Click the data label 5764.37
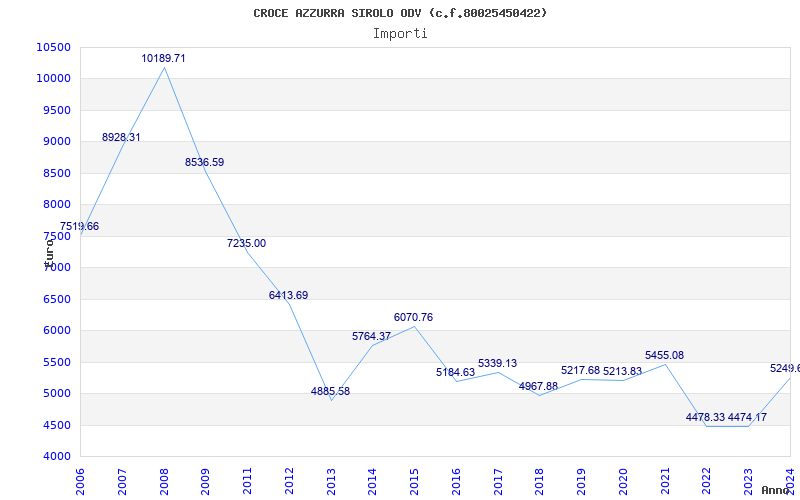Viewport: 800px width, 500px height. pyautogui.click(x=371, y=336)
